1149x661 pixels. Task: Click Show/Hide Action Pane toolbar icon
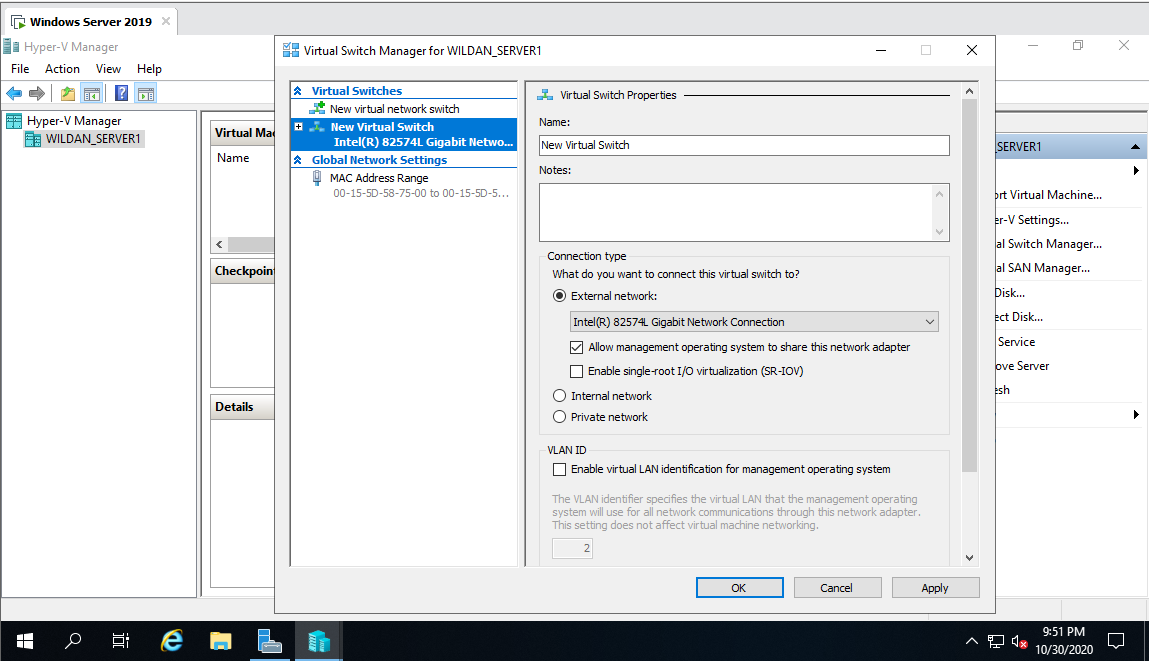(146, 93)
